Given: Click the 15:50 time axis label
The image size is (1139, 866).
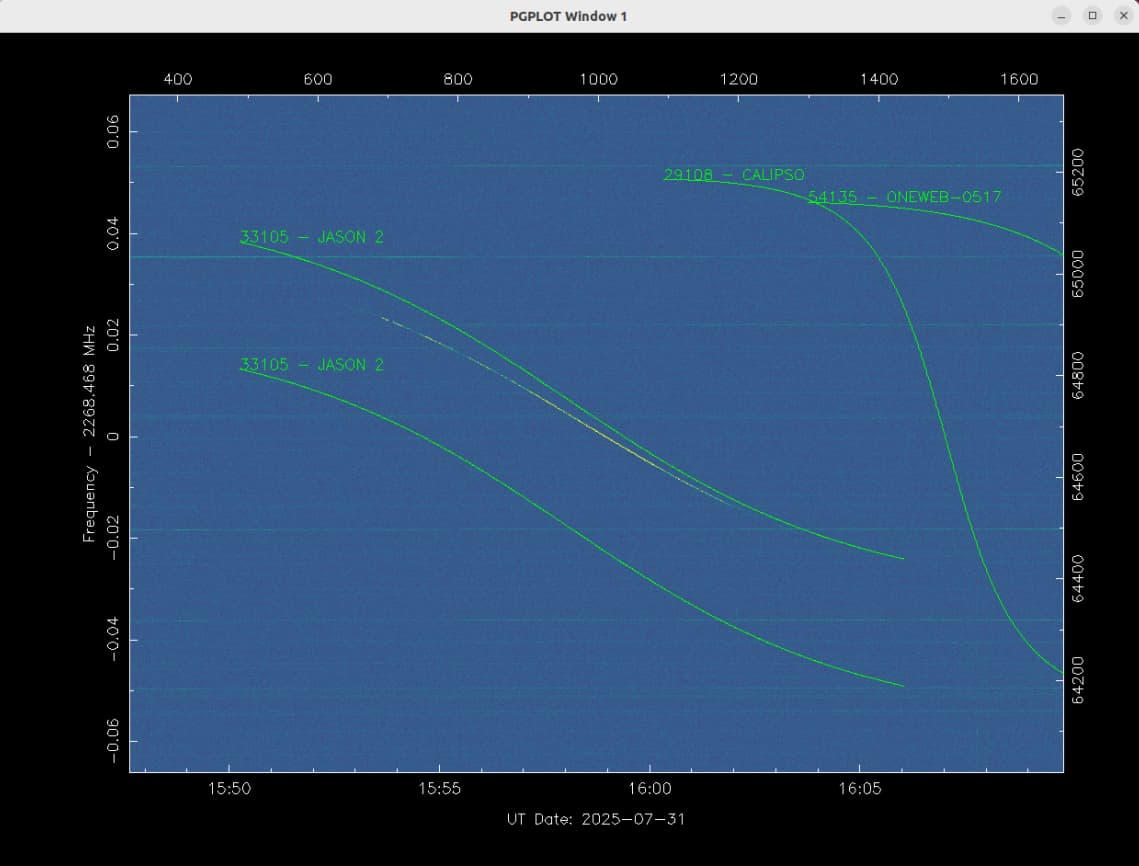Looking at the screenshot, I should pyautogui.click(x=230, y=789).
